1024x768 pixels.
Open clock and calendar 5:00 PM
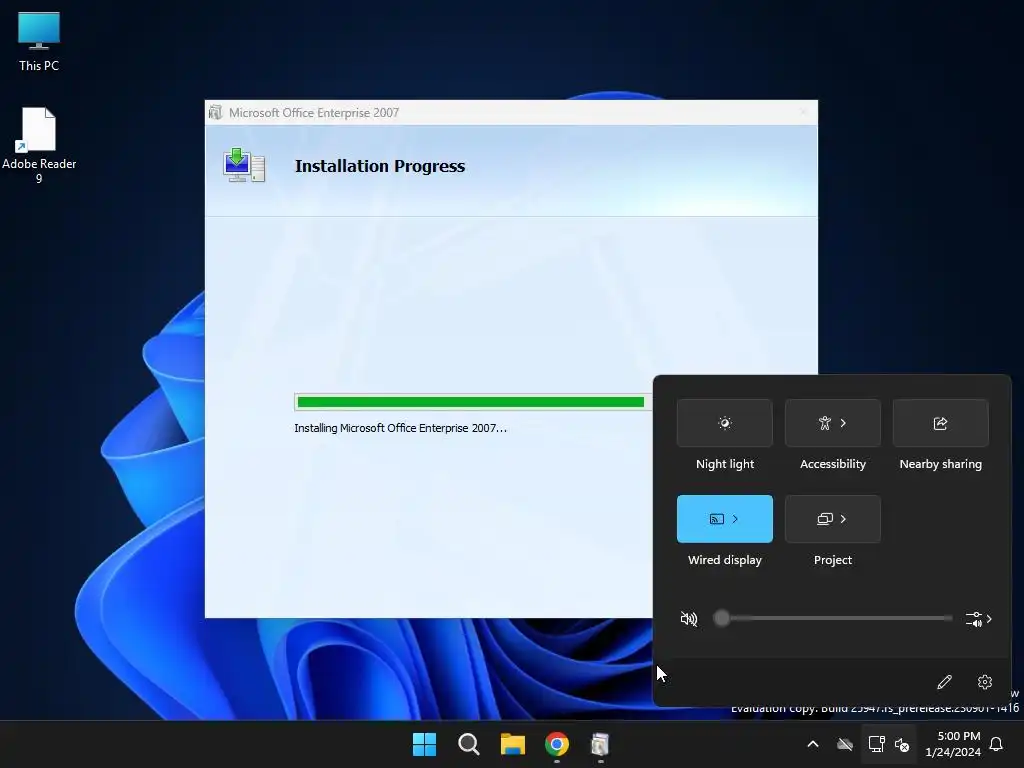pos(953,744)
